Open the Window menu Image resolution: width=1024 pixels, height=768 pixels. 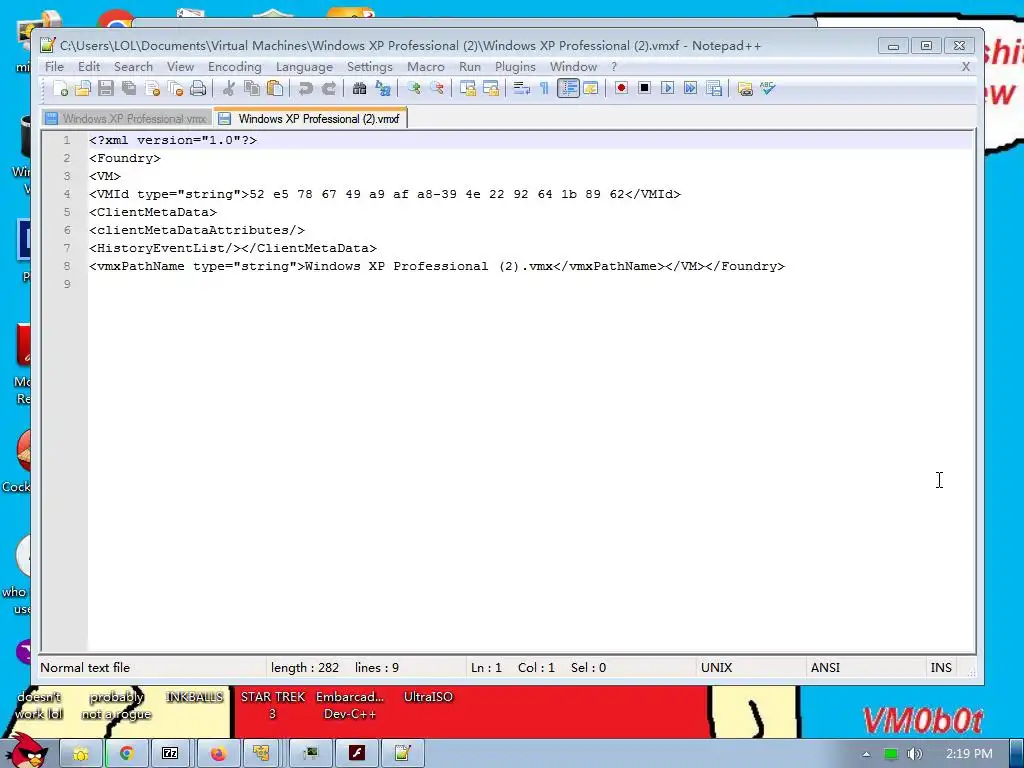pos(573,67)
